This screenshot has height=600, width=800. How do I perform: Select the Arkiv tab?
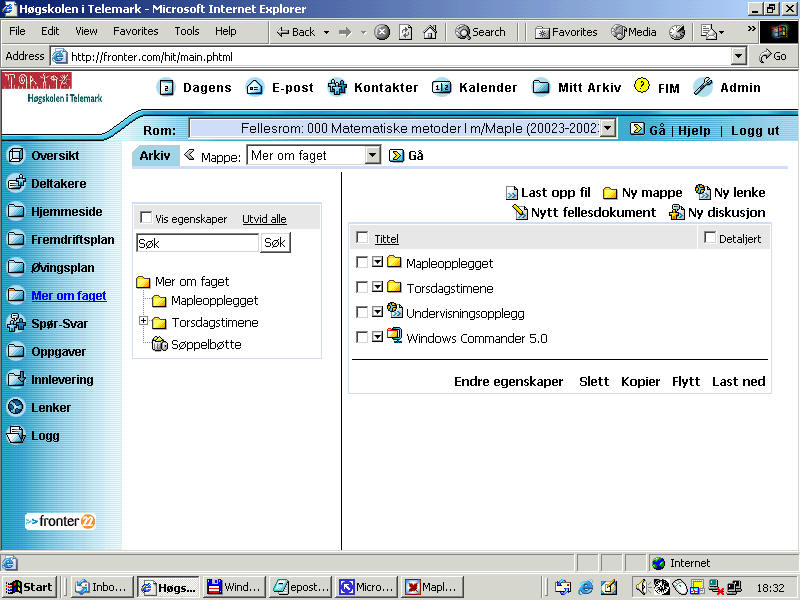click(155, 155)
